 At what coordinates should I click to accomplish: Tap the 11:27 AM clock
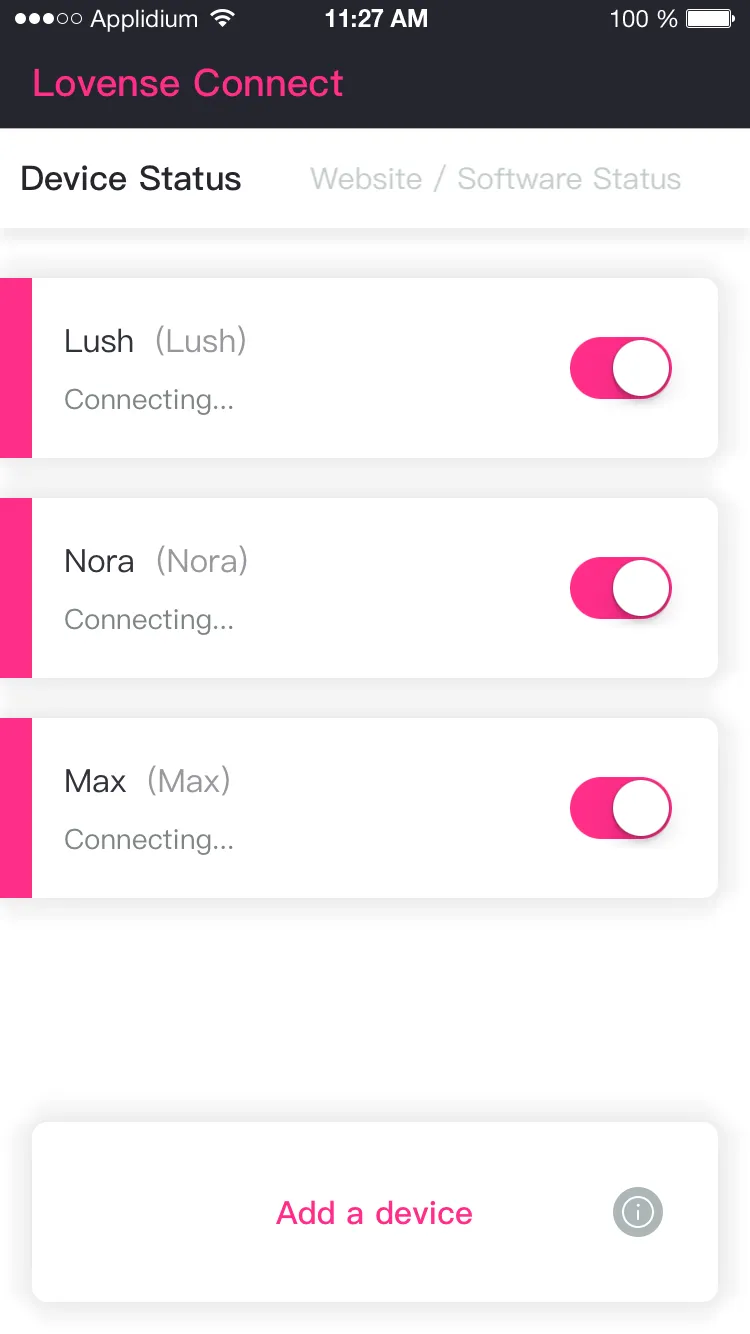376,19
